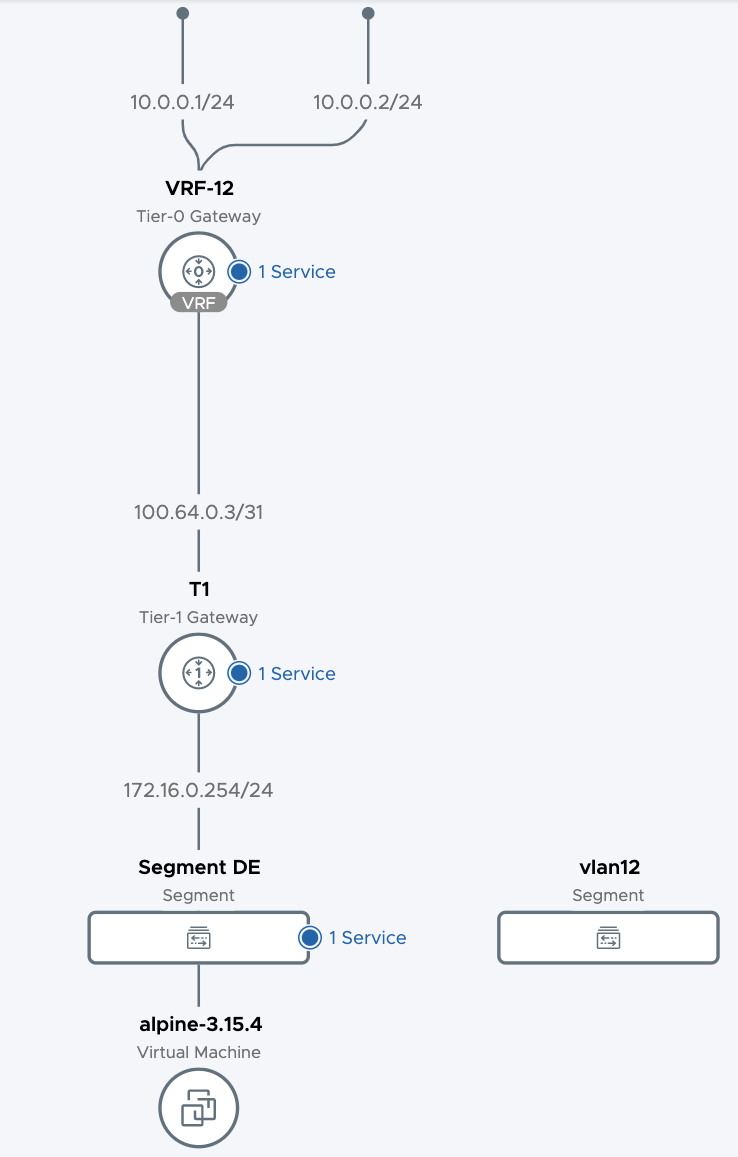Open the 1 Service link for T1

coord(297,673)
